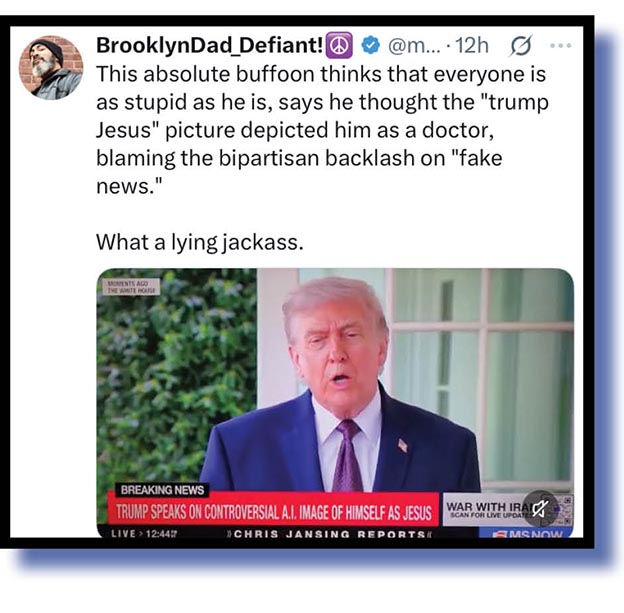
Task: Click the Grok slashed-circle icon
Action: tap(521, 45)
